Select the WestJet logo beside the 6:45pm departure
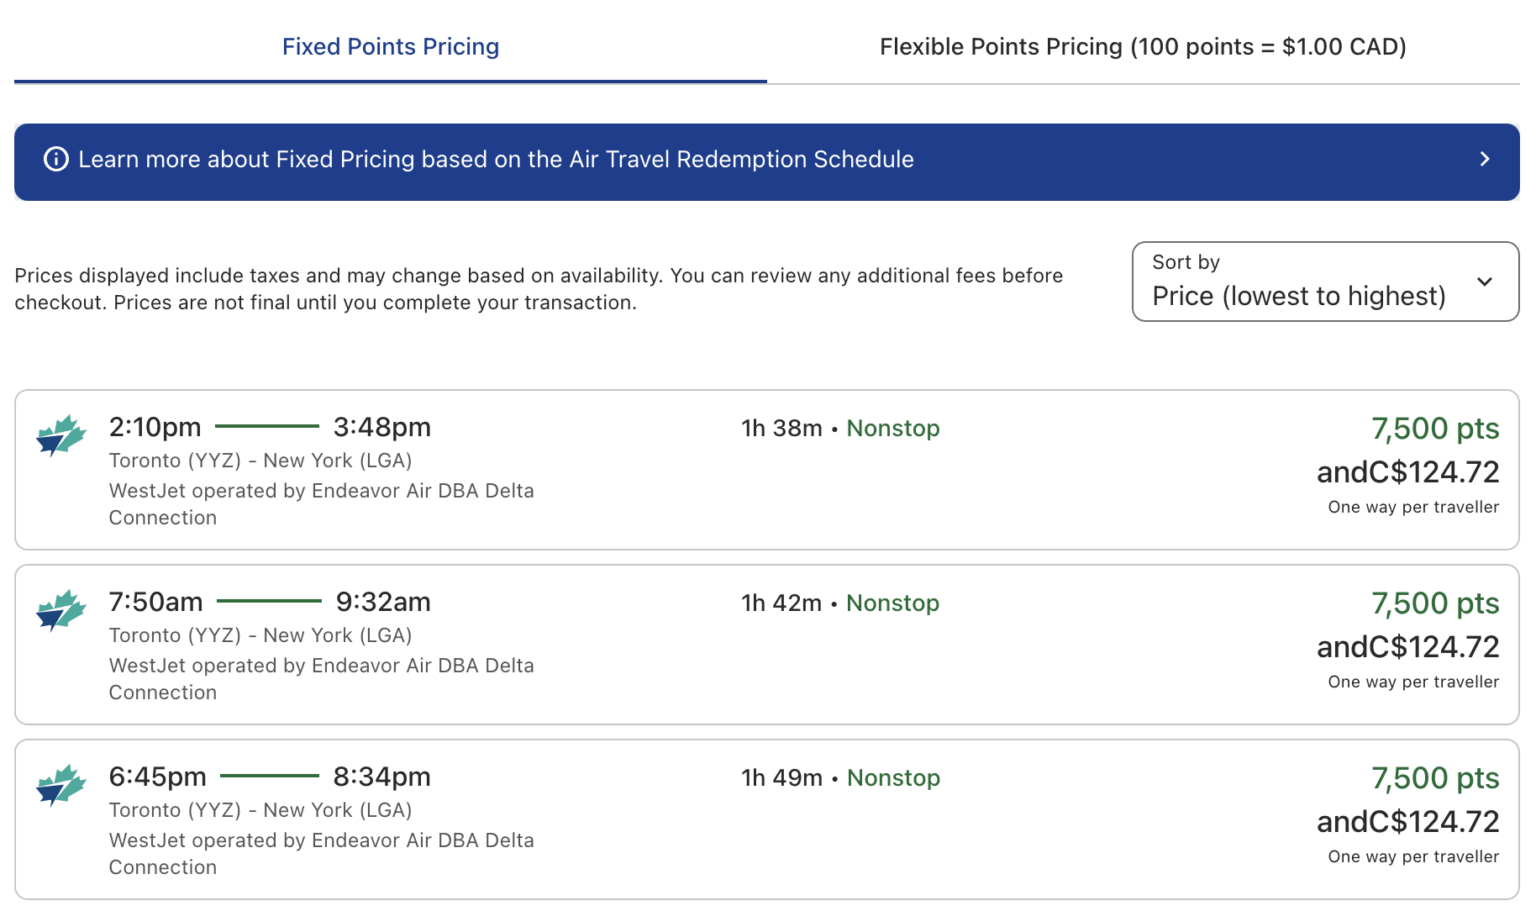The width and height of the screenshot is (1536, 911). pyautogui.click(x=61, y=786)
